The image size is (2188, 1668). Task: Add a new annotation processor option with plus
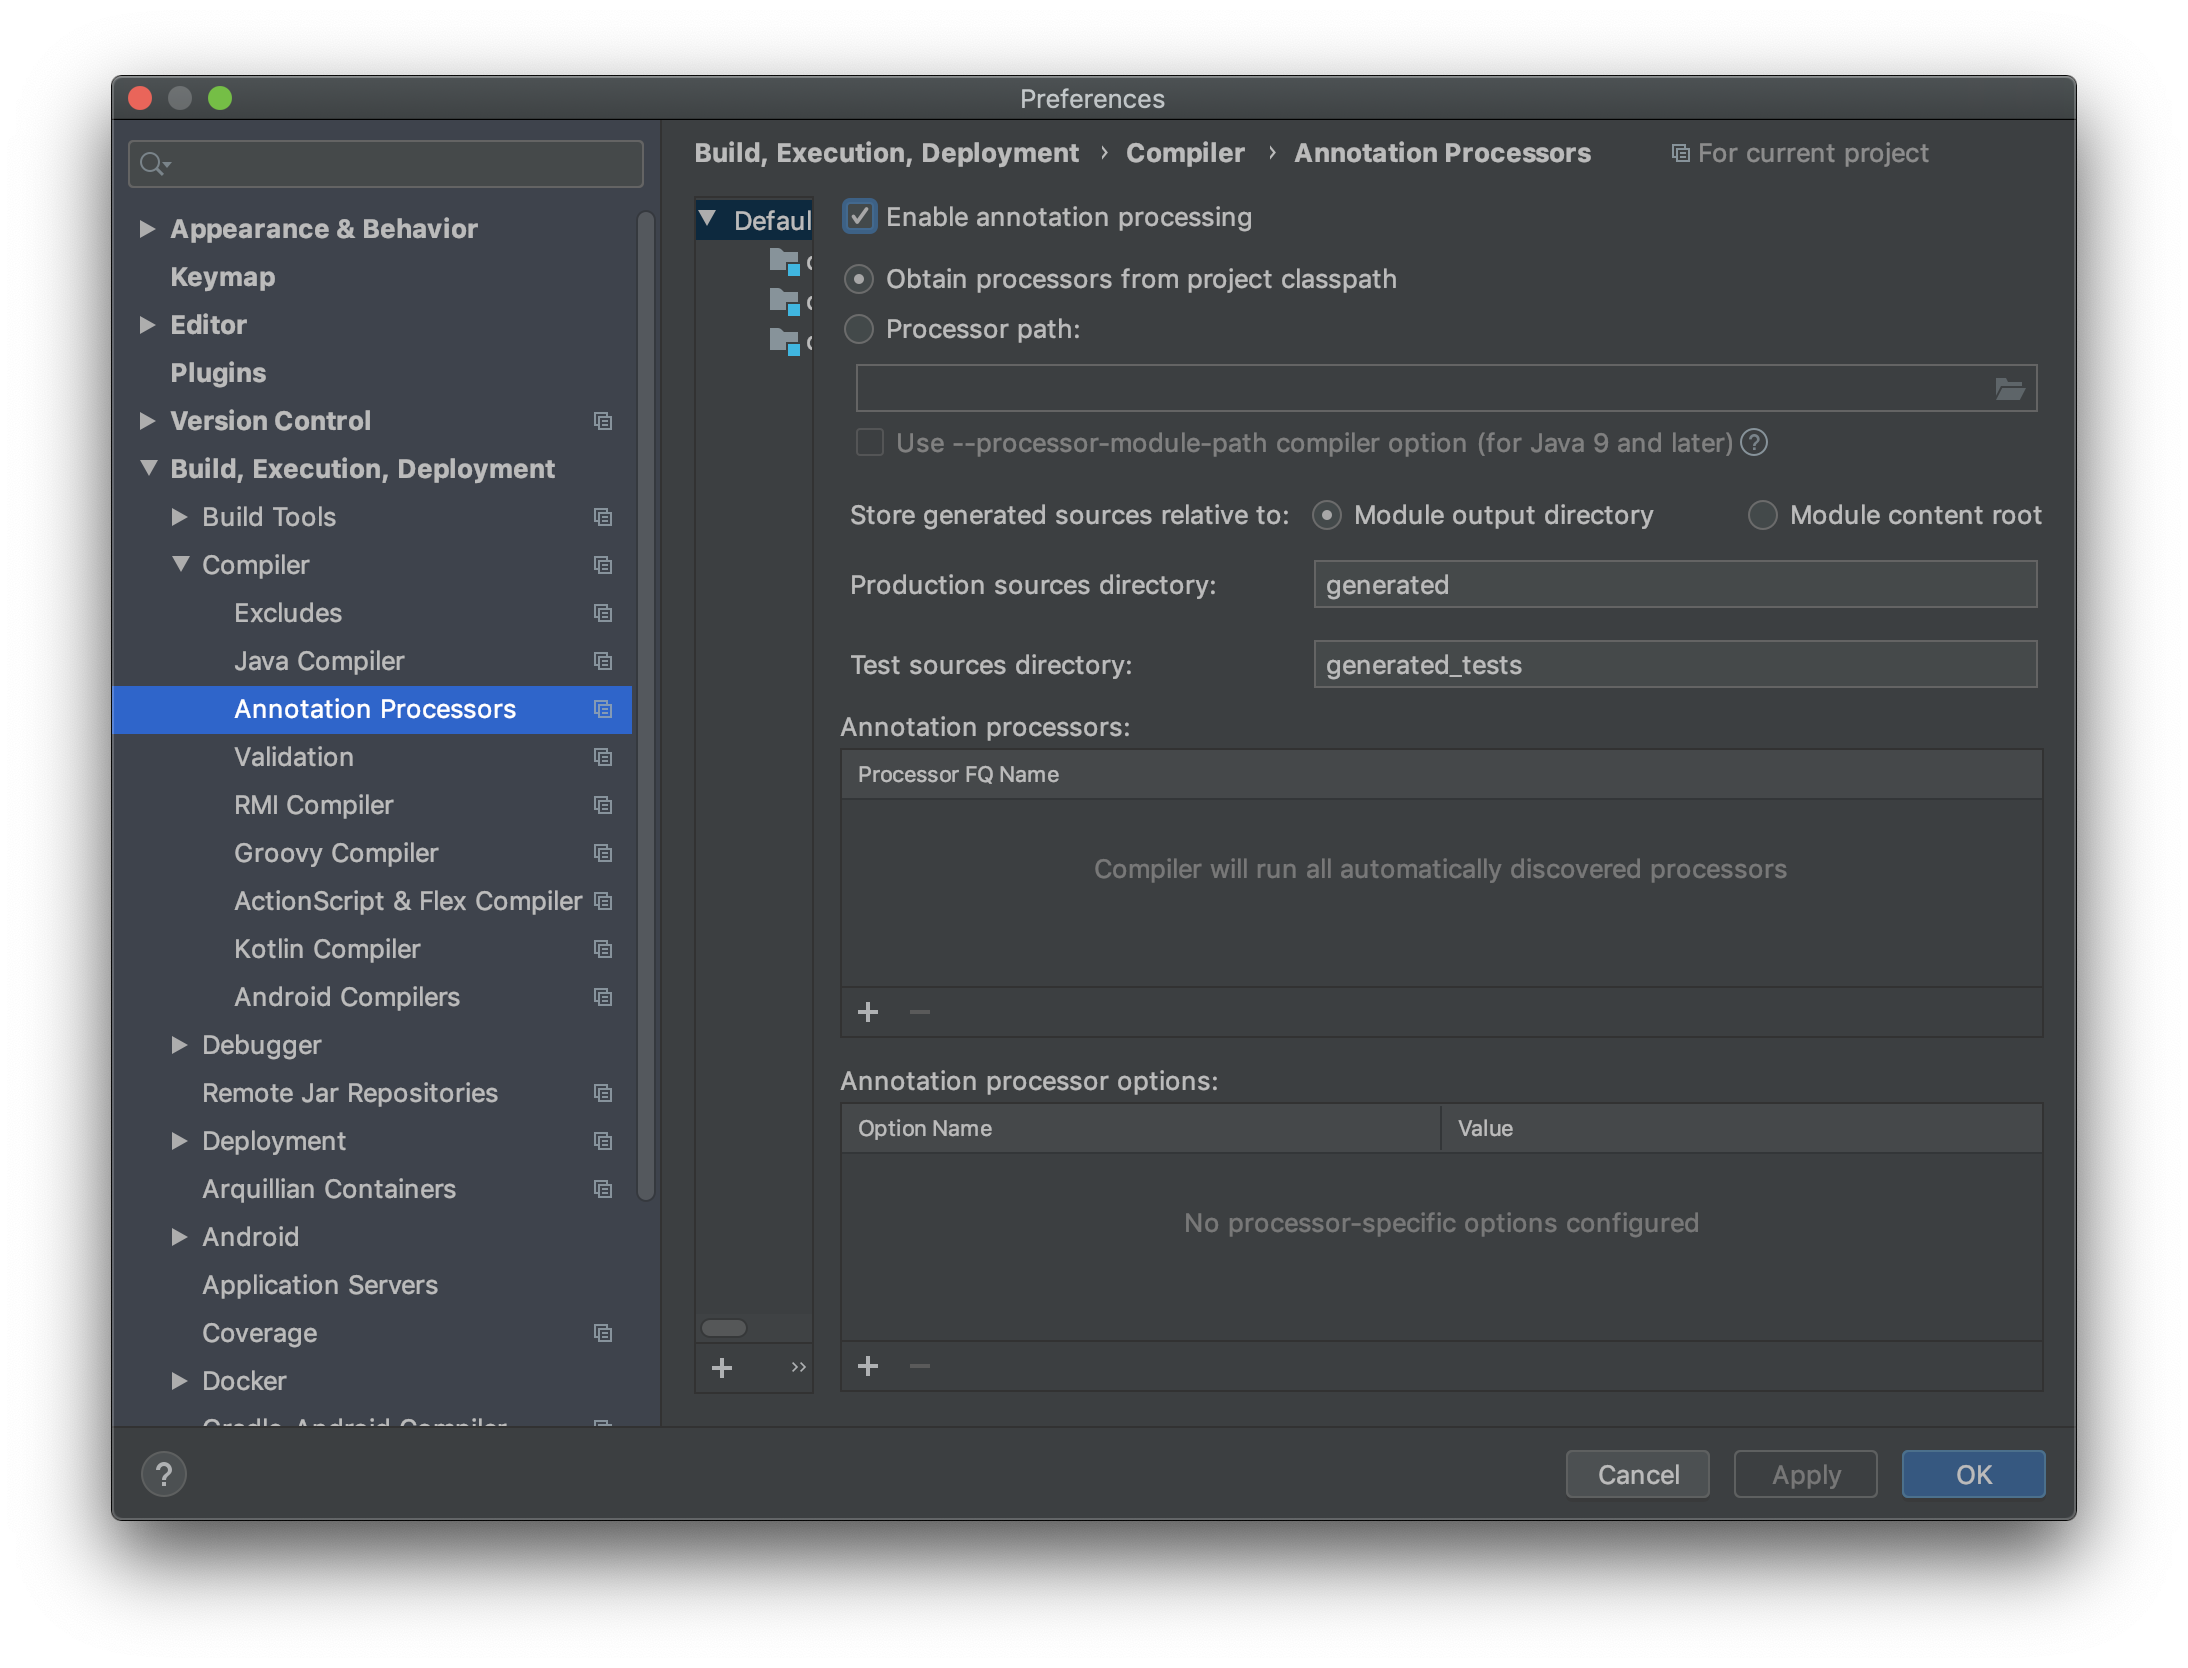coord(868,1366)
